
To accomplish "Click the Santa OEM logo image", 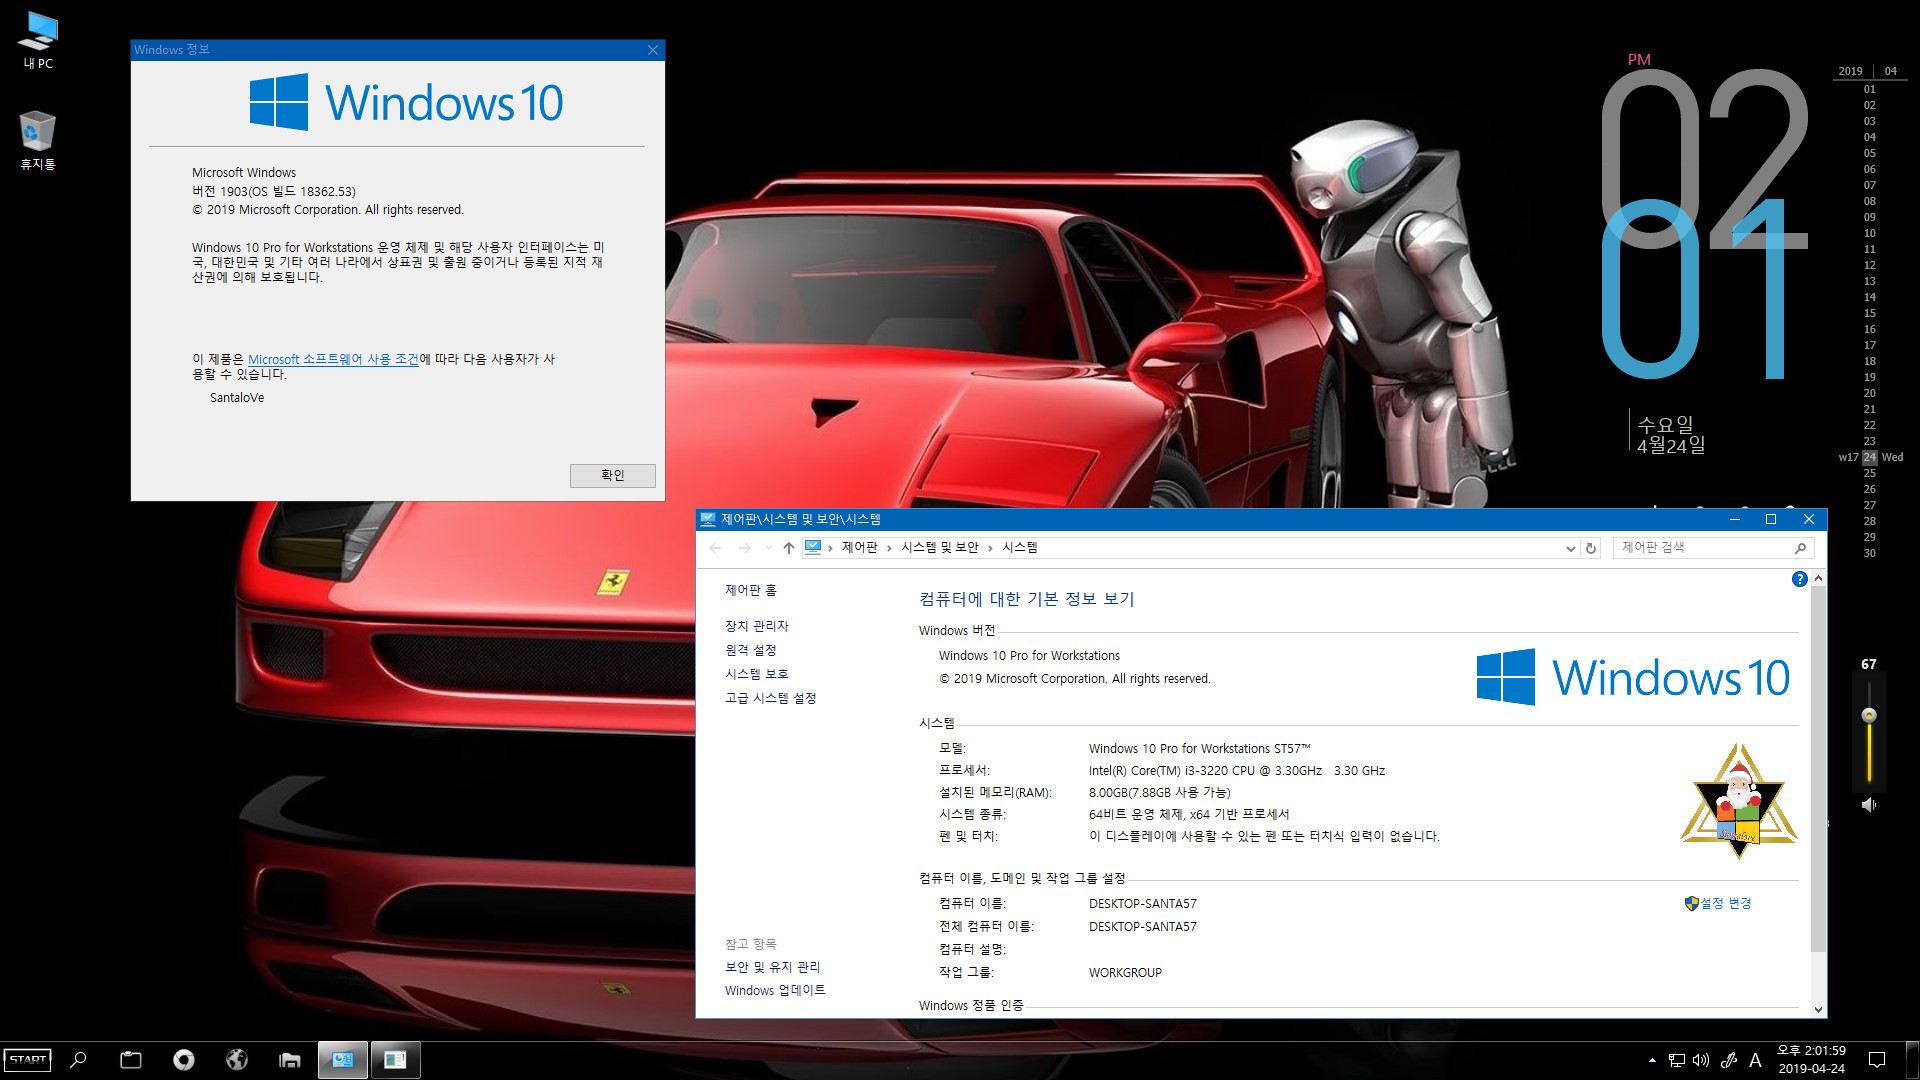I will [x=1739, y=801].
